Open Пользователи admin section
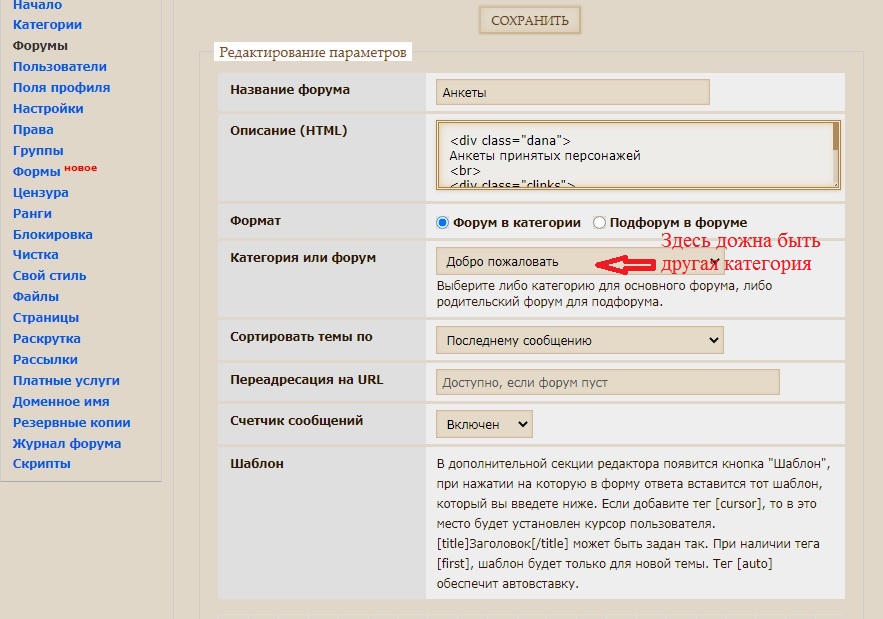This screenshot has width=883, height=619. (60, 66)
